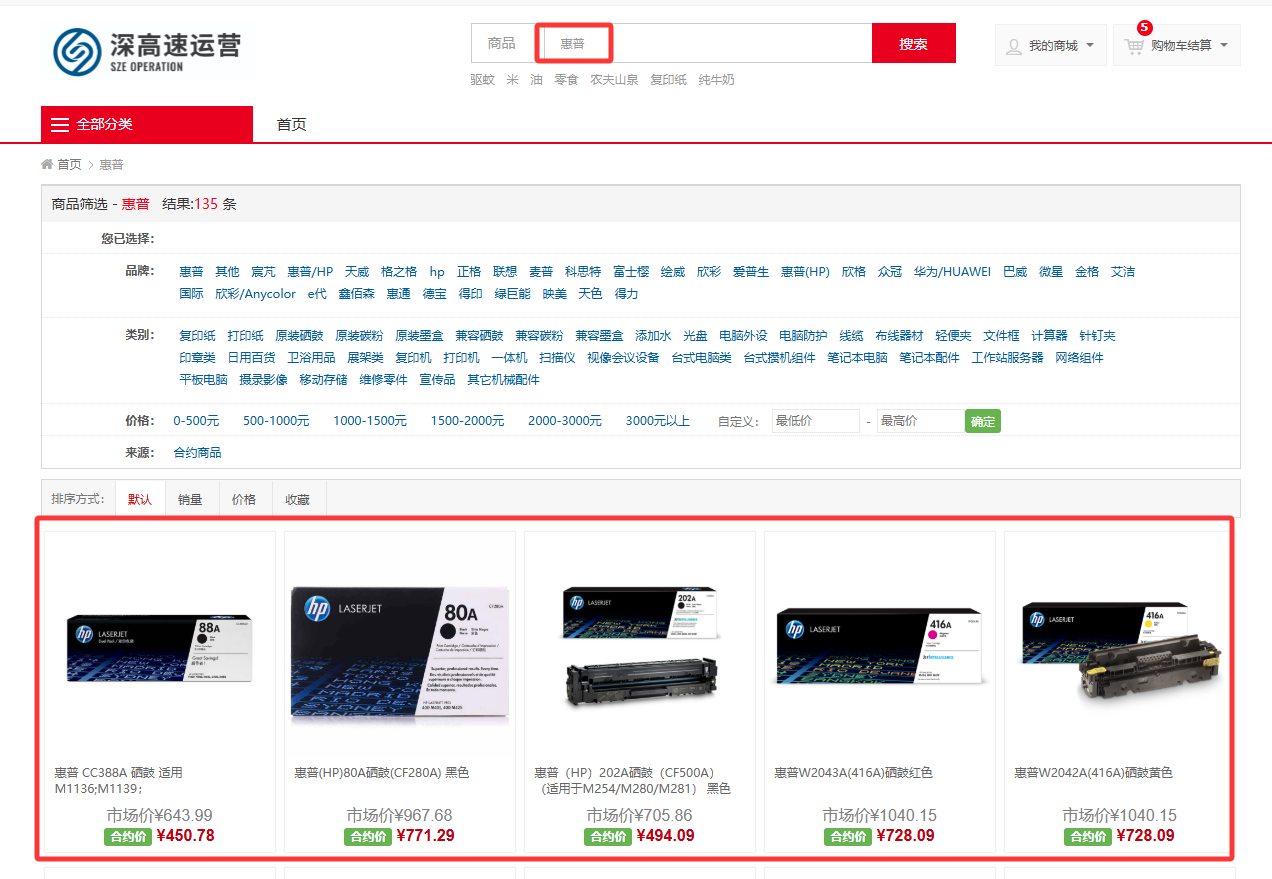The width and height of the screenshot is (1272, 879).
Task: Select hot keyword 驱蚊
Action: click(482, 80)
